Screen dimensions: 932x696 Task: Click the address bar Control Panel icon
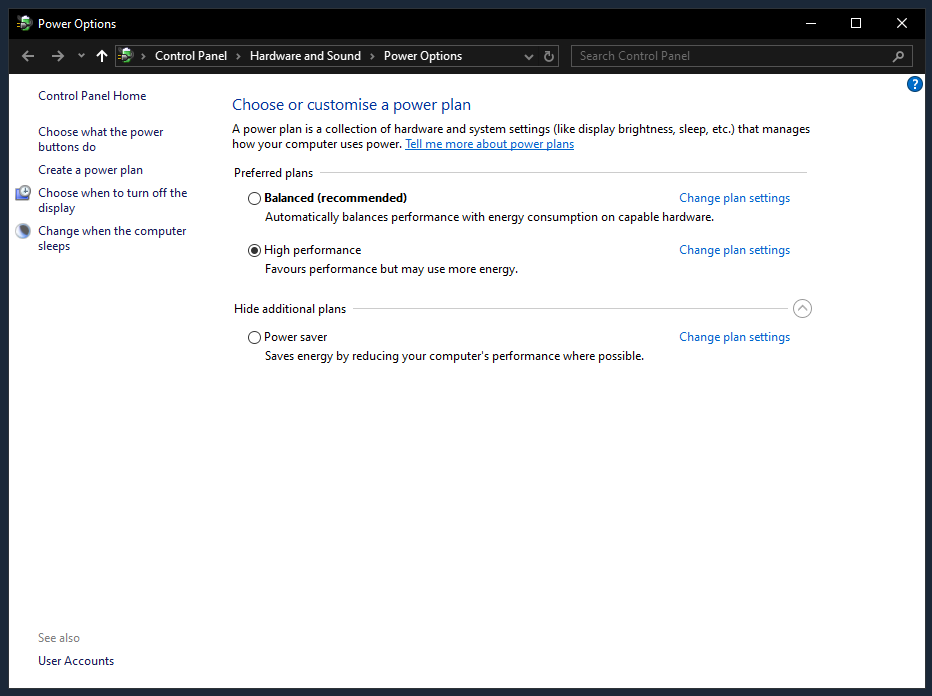click(x=126, y=56)
